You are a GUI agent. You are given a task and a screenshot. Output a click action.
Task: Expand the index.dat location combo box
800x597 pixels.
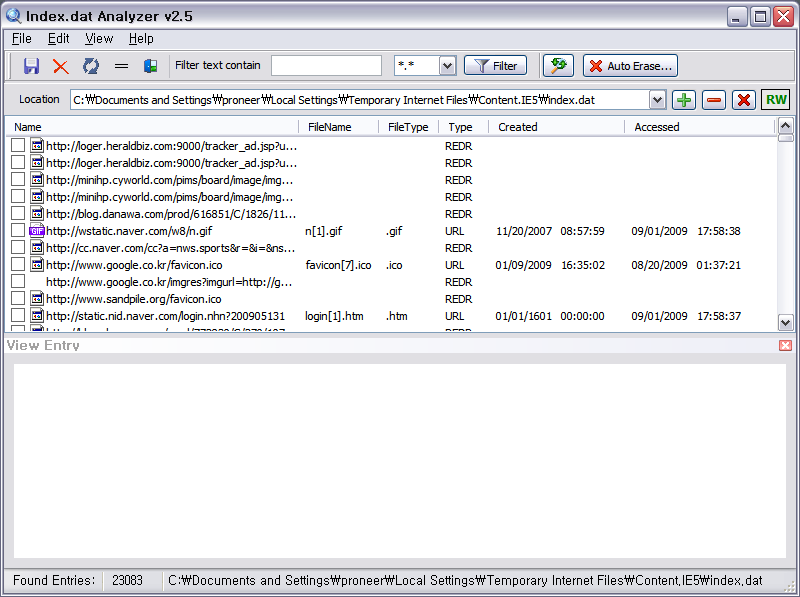(x=659, y=100)
